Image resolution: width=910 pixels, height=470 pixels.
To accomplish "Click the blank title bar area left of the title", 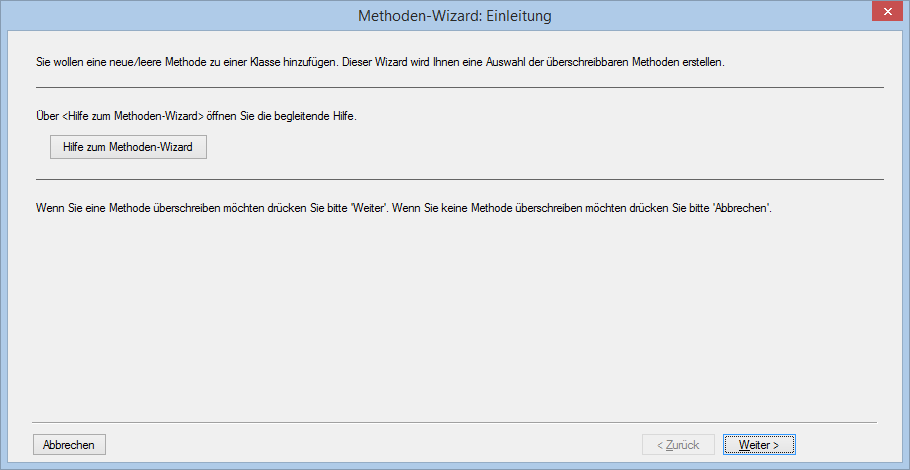I will 150,16.
